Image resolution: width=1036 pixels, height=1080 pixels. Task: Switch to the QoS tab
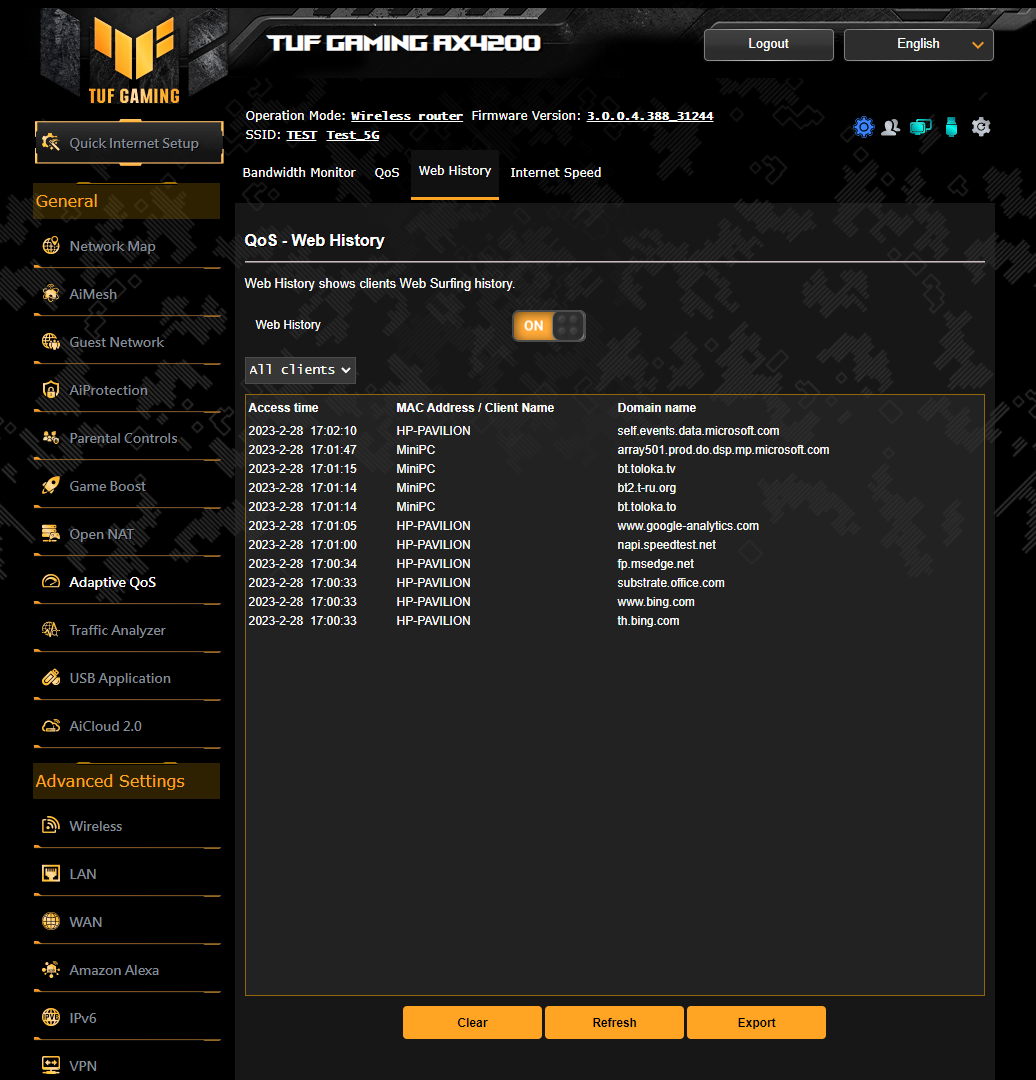click(386, 172)
